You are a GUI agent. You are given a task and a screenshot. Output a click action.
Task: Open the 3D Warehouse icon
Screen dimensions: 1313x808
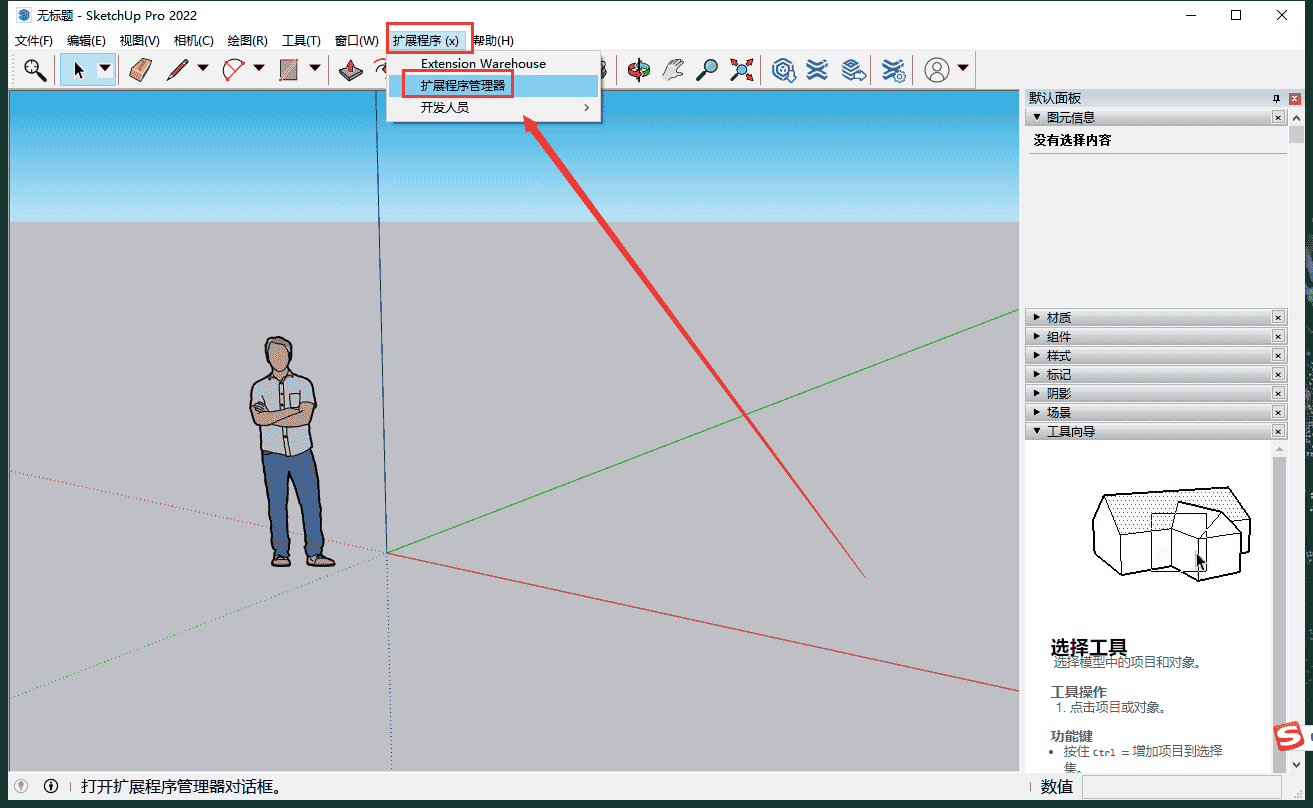pyautogui.click(x=783, y=70)
